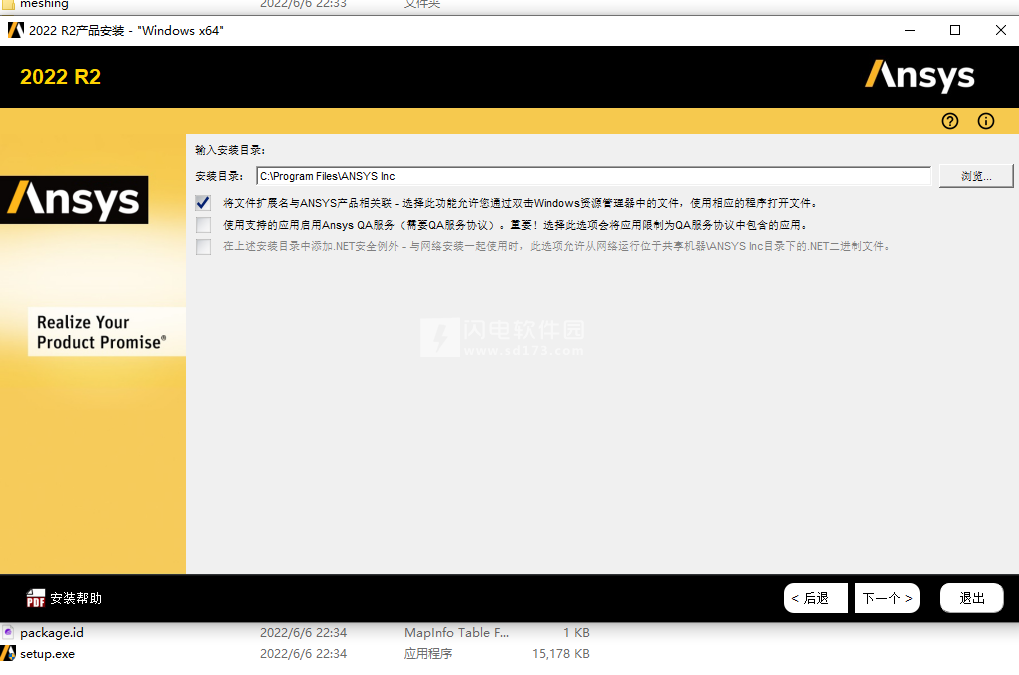Image resolution: width=1019 pixels, height=675 pixels.
Task: Click the install directory path field
Action: pos(593,176)
